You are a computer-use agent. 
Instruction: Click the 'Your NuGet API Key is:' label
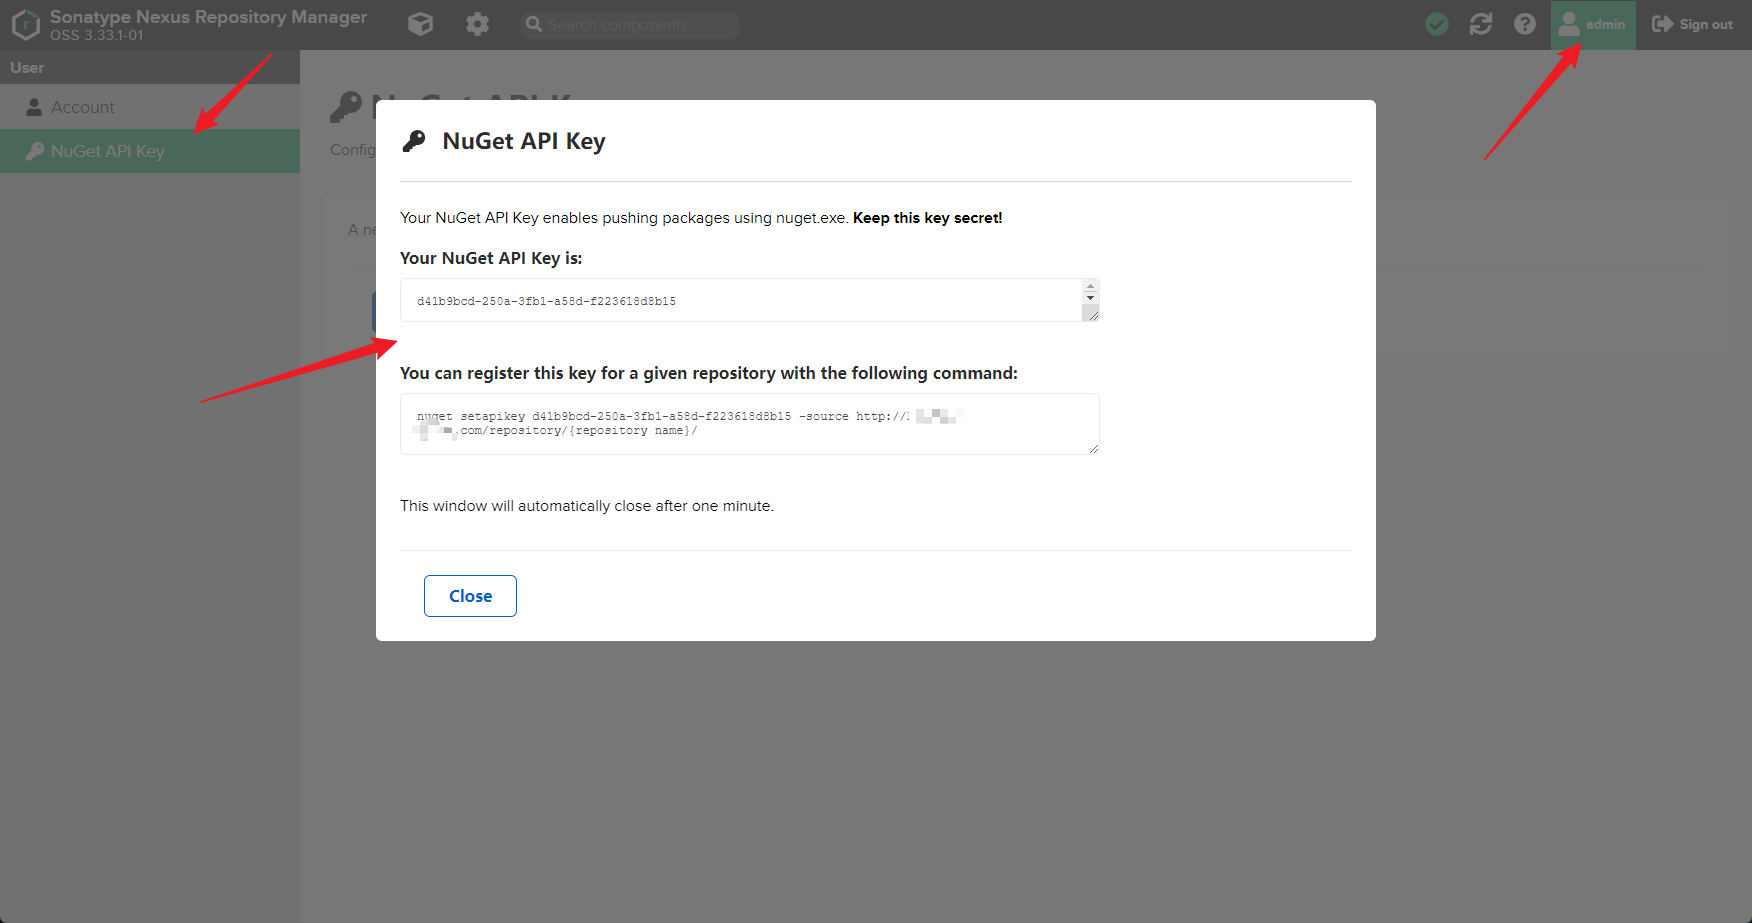(x=491, y=258)
